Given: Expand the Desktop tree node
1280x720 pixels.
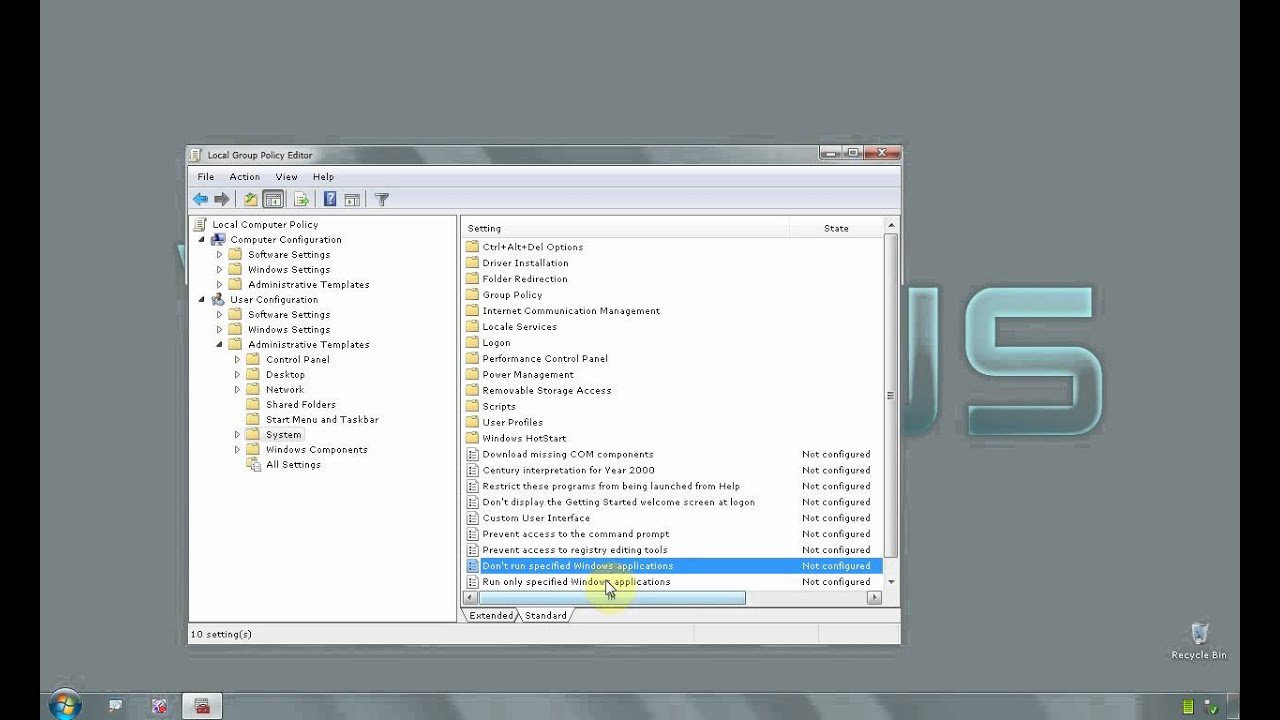Looking at the screenshot, I should (237, 374).
